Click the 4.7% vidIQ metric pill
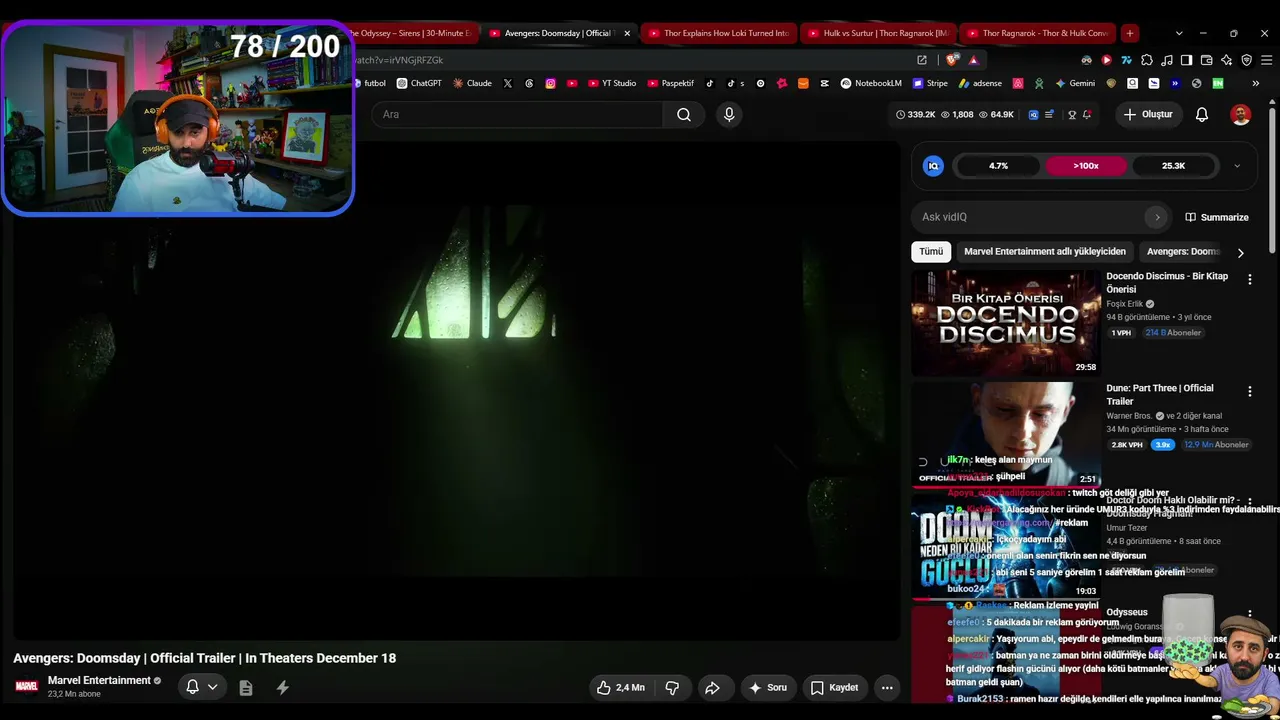This screenshot has width=1280, height=720. click(998, 166)
